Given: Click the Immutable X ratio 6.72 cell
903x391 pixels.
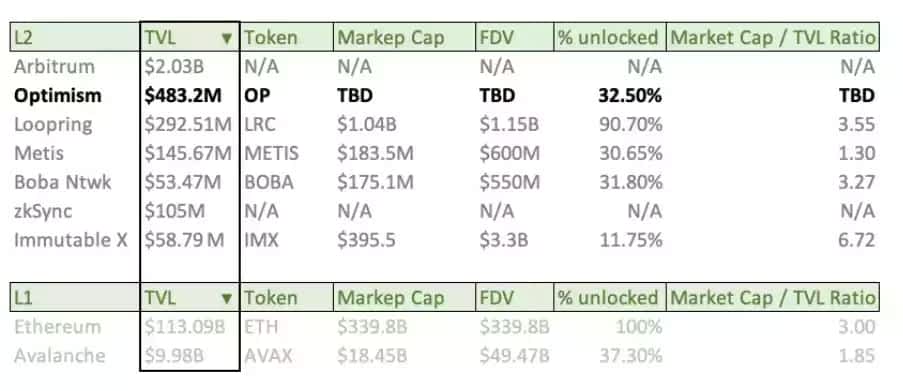Looking at the screenshot, I should [x=773, y=240].
